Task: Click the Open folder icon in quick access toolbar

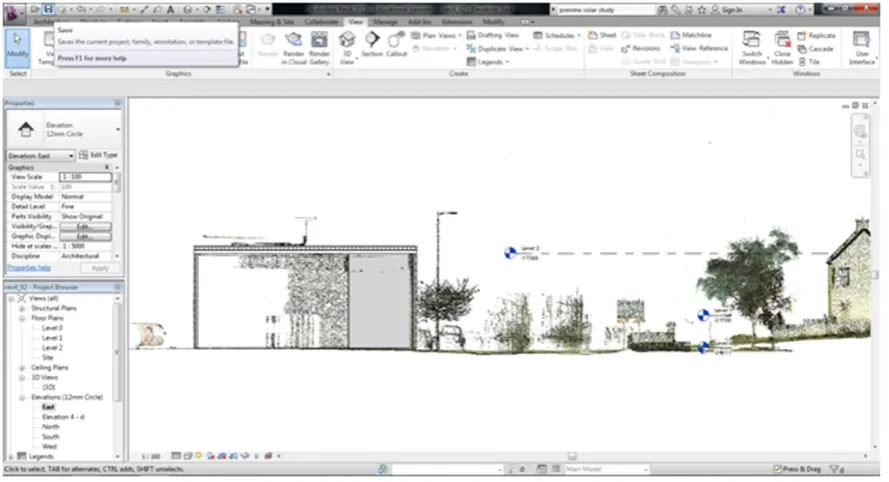Action: (35, 10)
